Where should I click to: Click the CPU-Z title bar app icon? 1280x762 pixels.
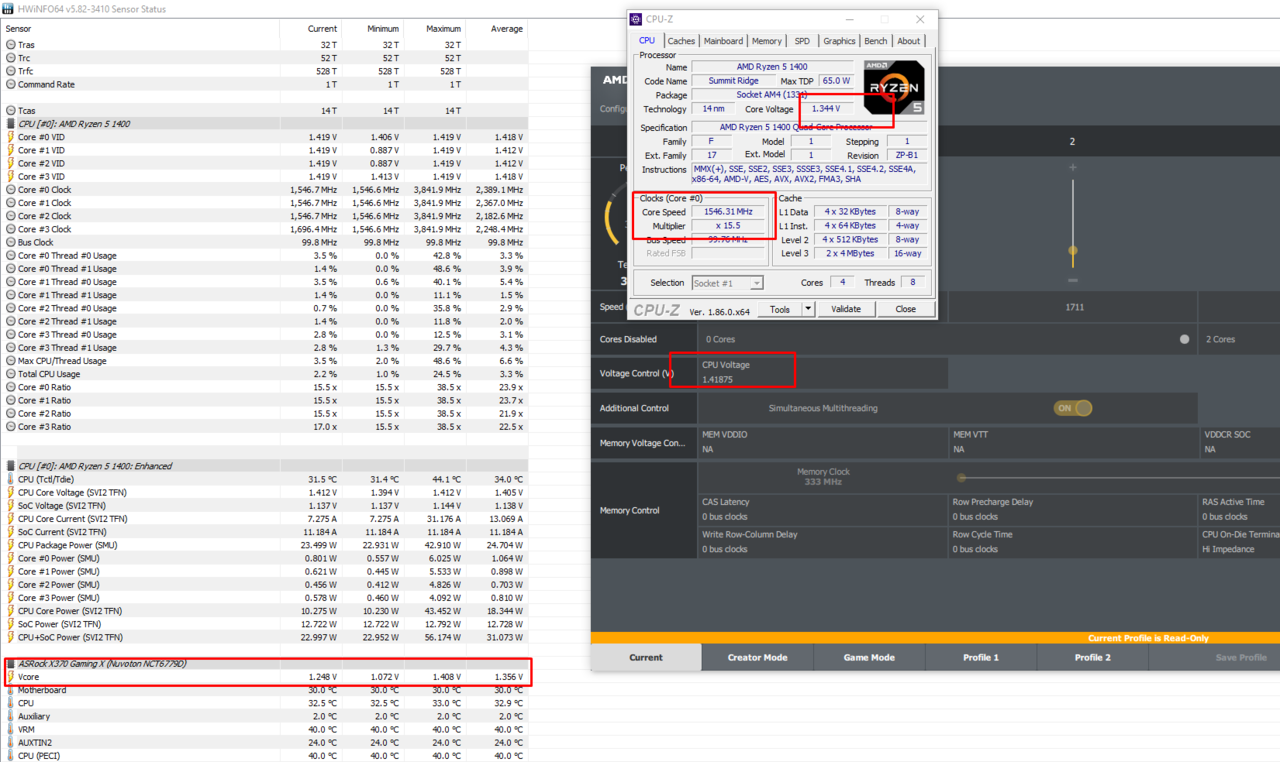pos(636,19)
